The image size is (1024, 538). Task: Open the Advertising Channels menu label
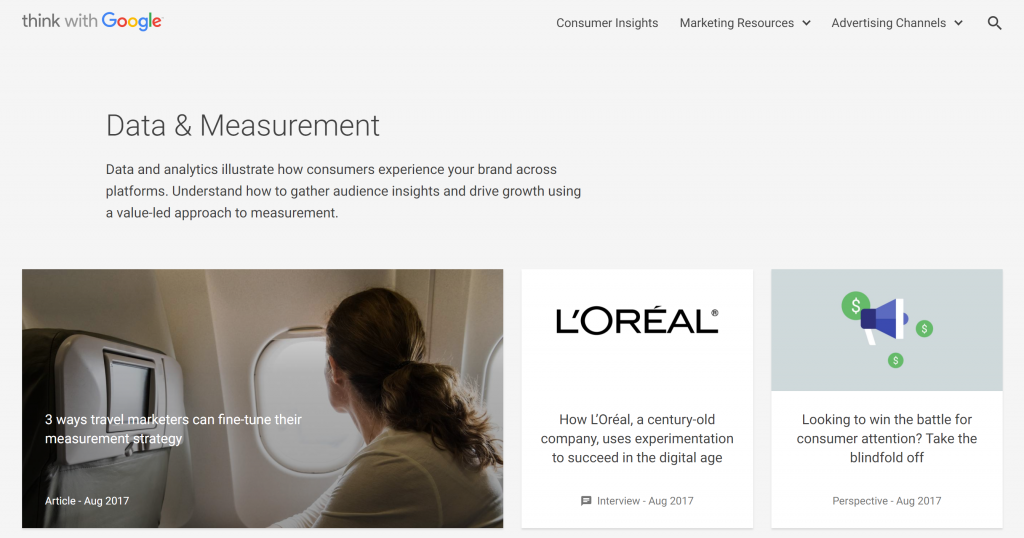point(888,23)
